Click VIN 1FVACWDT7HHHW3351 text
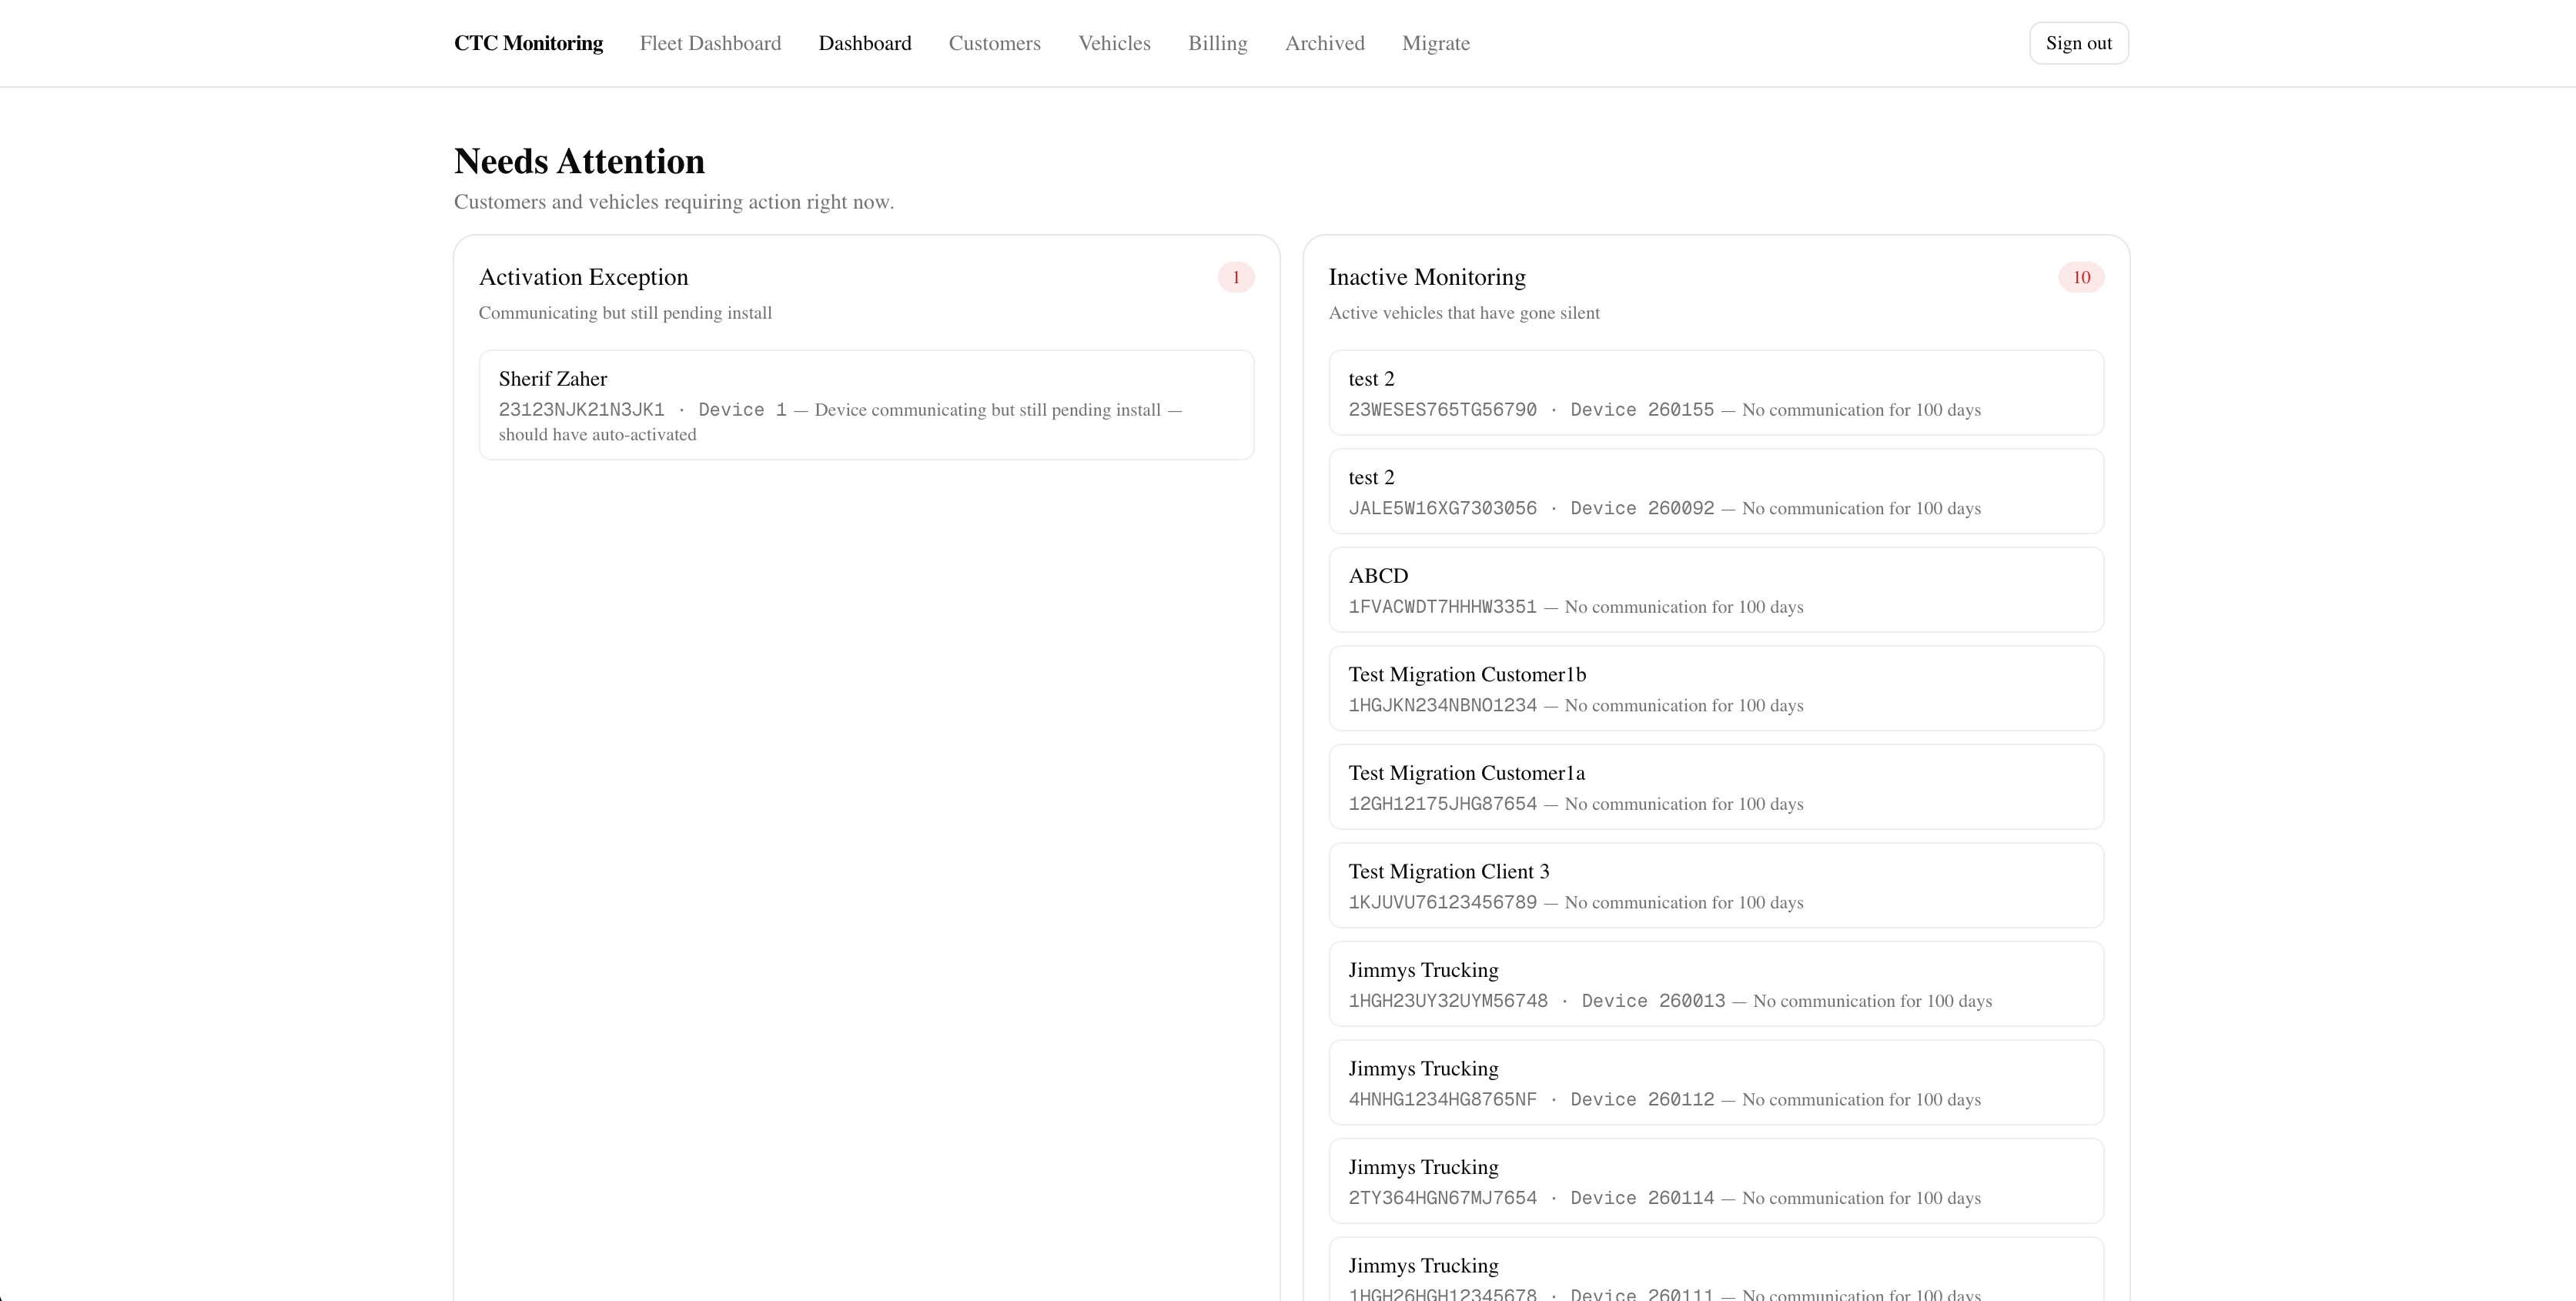Screen dimensions: 2576x1301 [1442, 607]
